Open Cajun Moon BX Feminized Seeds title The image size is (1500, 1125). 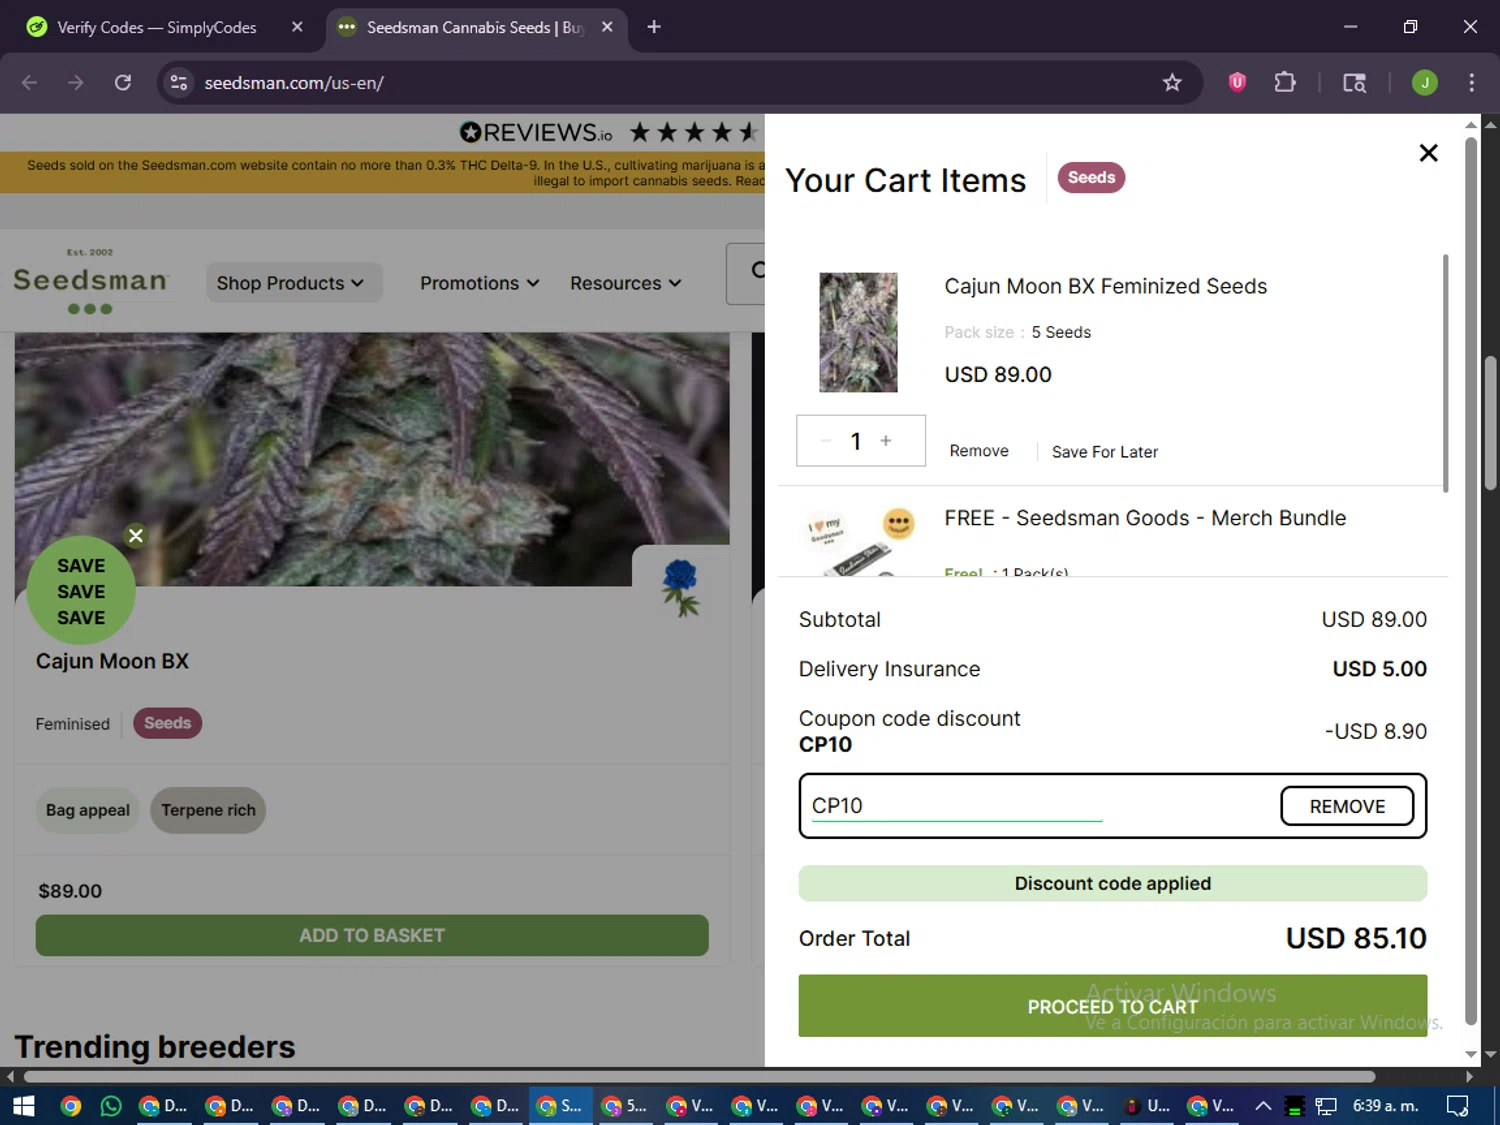[1106, 286]
